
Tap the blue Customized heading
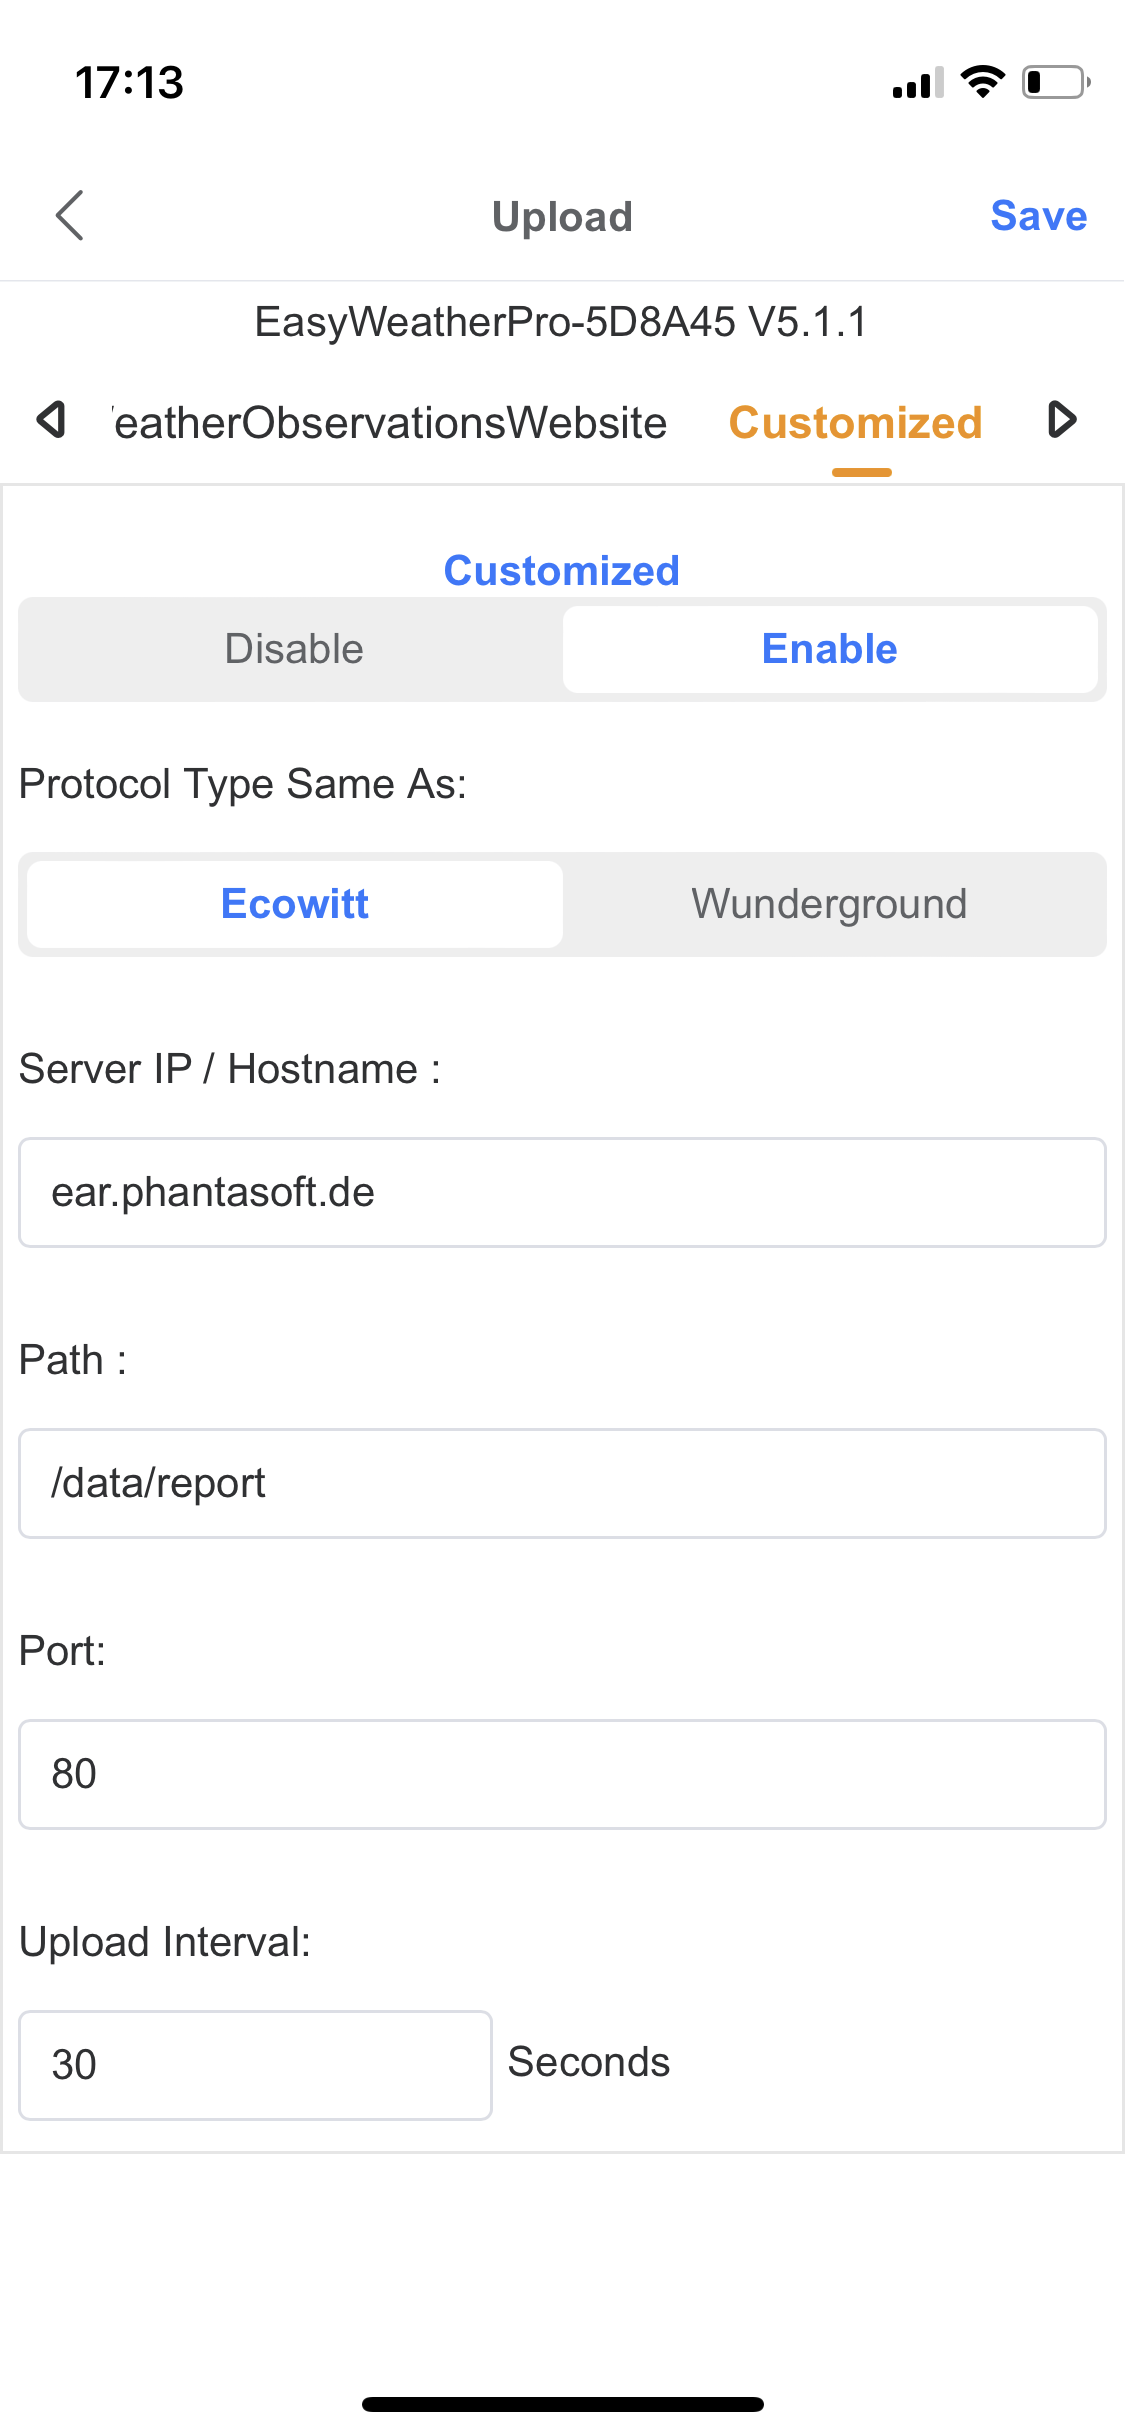pyautogui.click(x=562, y=571)
